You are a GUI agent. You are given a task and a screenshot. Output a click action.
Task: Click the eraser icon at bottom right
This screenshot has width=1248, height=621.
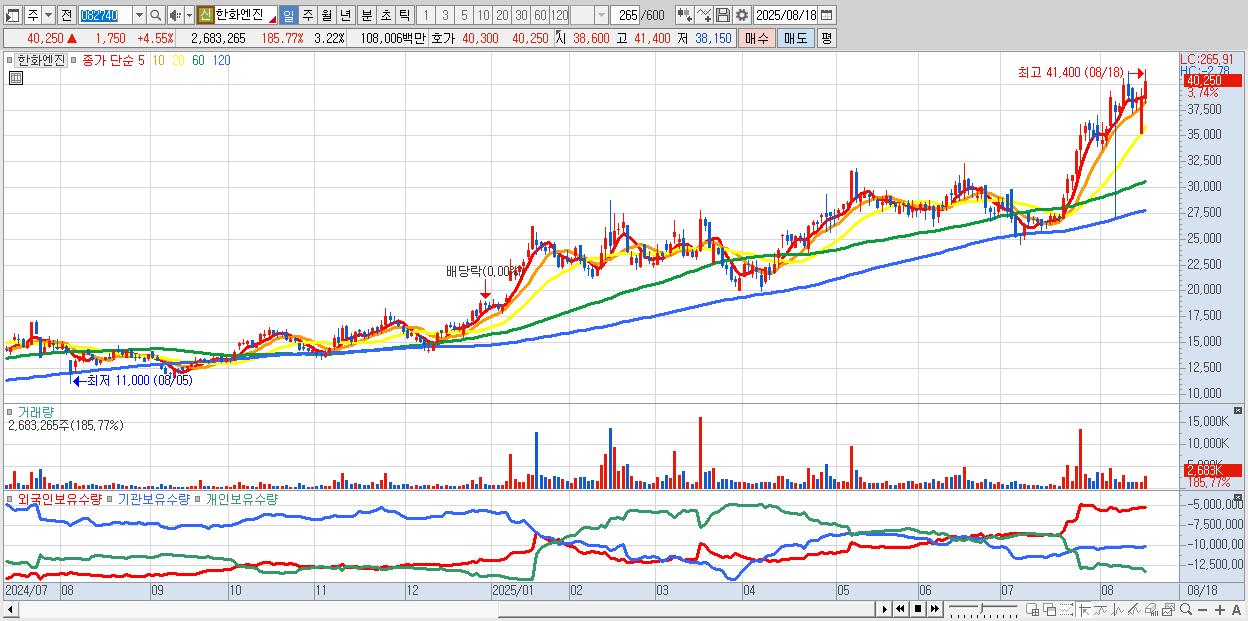(1151, 609)
